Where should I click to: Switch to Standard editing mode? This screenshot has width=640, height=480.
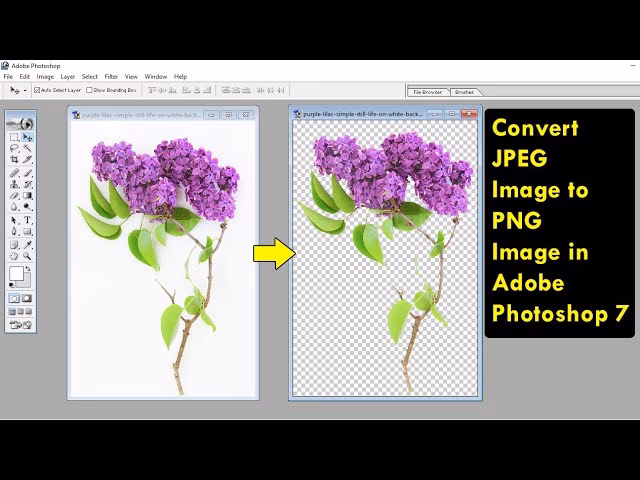pos(14,298)
